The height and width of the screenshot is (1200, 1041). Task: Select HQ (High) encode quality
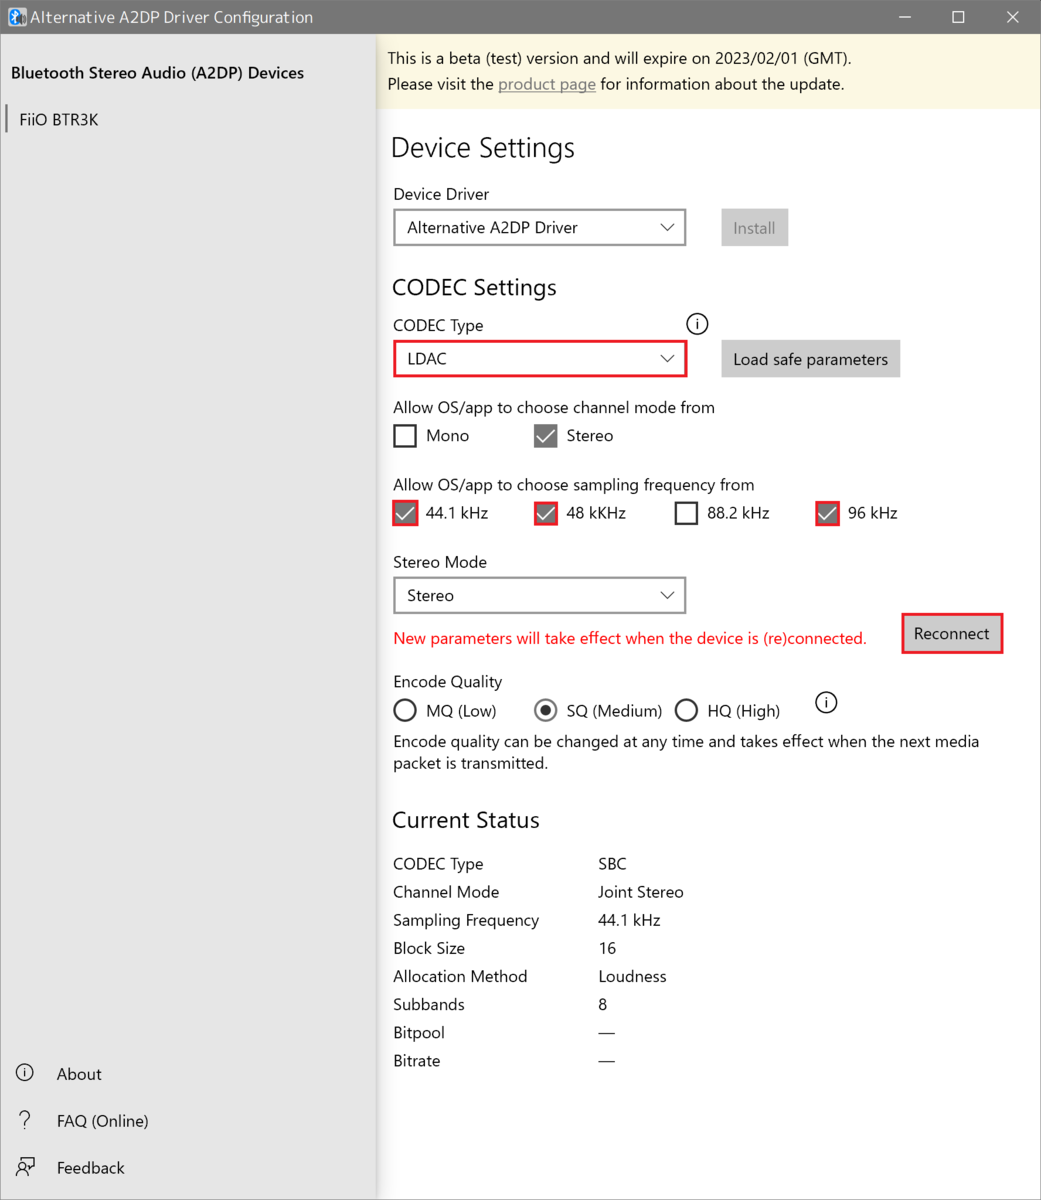(x=686, y=710)
